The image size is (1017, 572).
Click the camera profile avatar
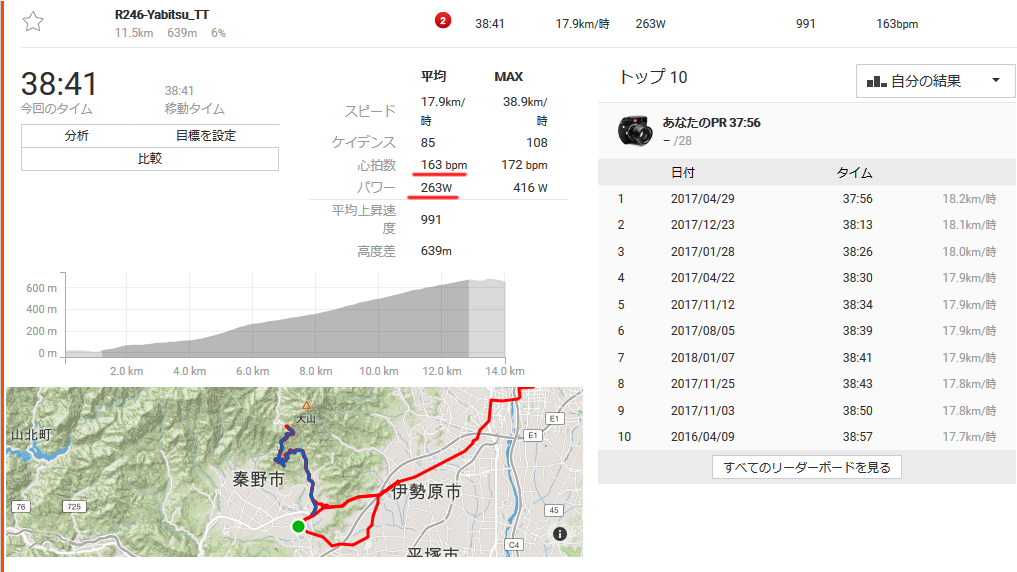click(635, 130)
